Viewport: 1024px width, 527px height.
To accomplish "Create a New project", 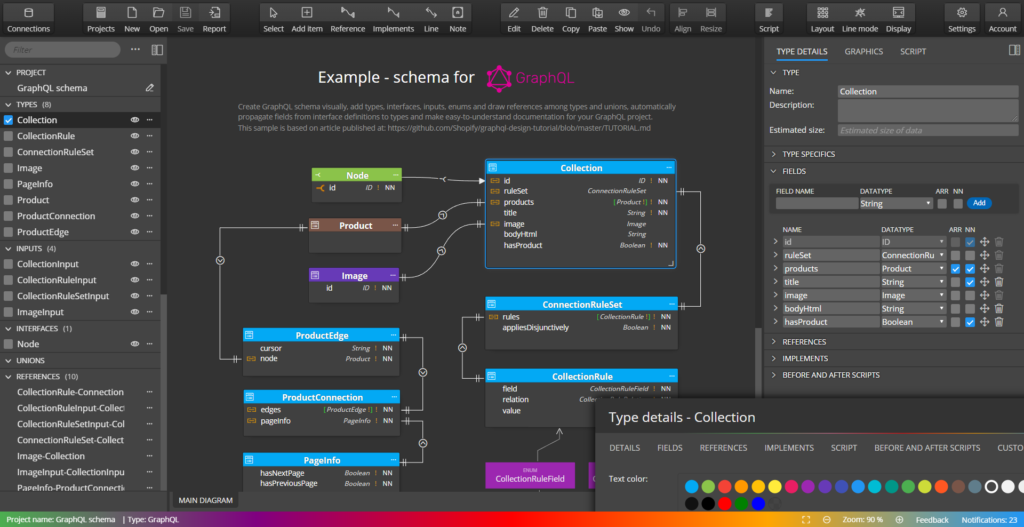I will 132,19.
